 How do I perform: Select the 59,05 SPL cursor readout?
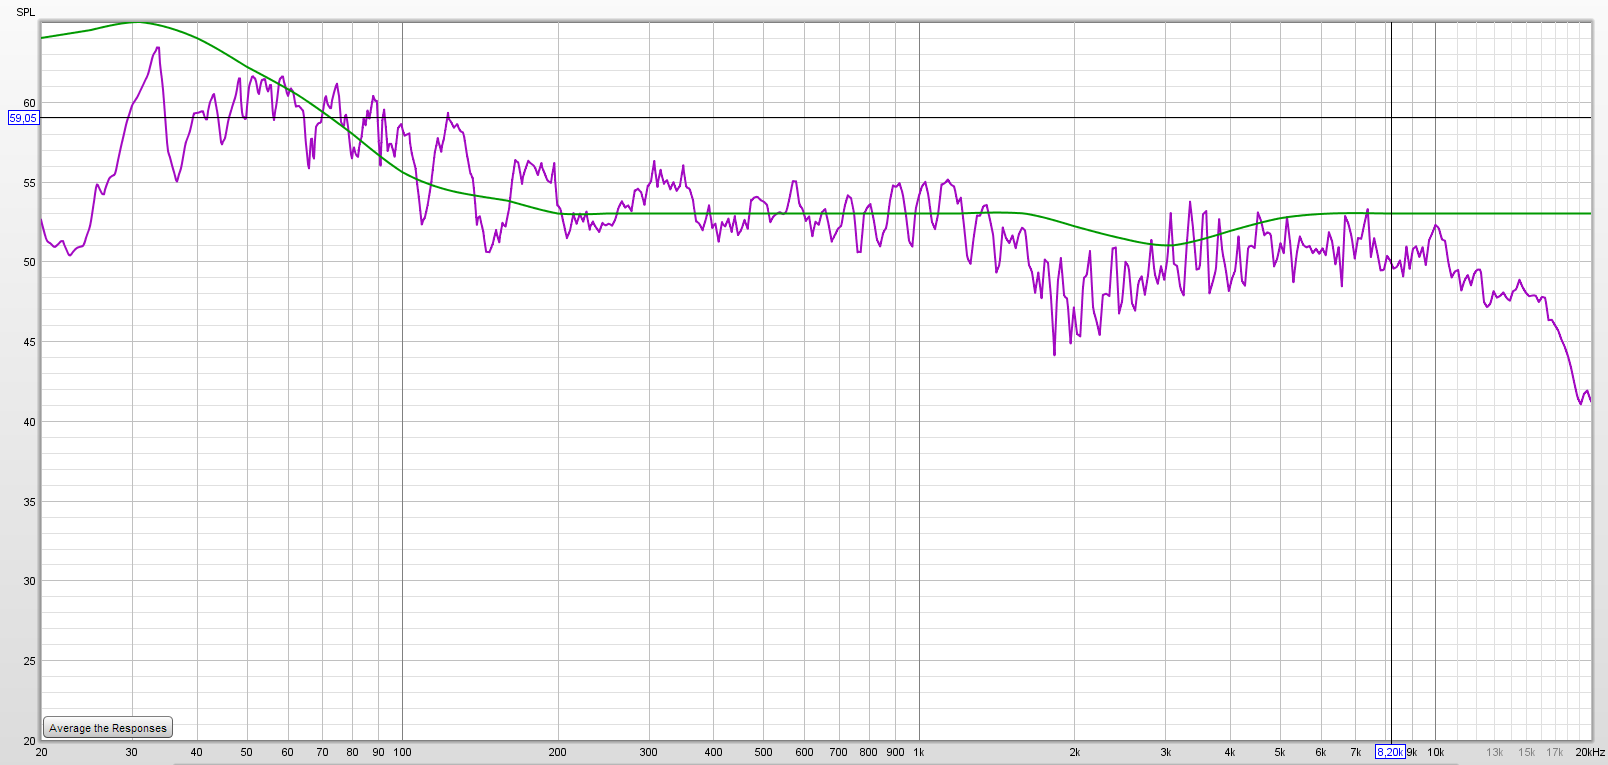click(x=23, y=118)
